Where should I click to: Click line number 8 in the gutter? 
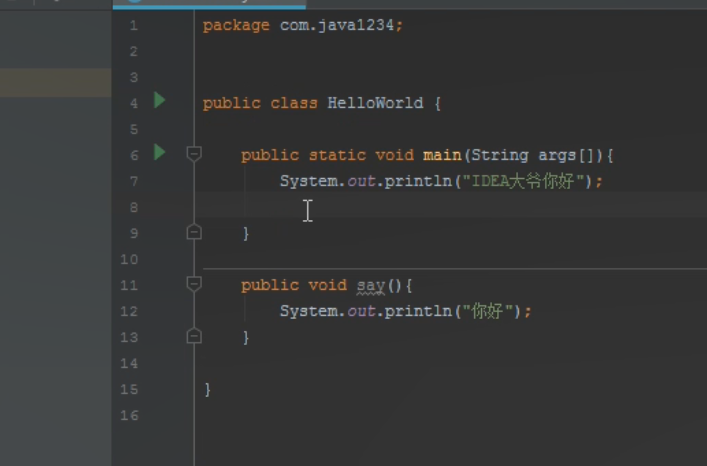tap(133, 207)
